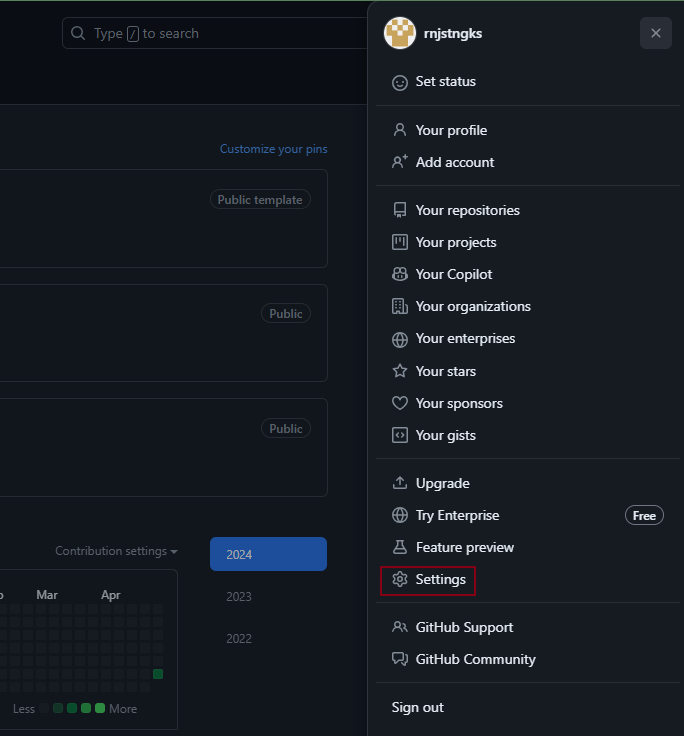Viewport: 684px width, 736px height.
Task: Open Your sponsors
Action: tap(528, 403)
